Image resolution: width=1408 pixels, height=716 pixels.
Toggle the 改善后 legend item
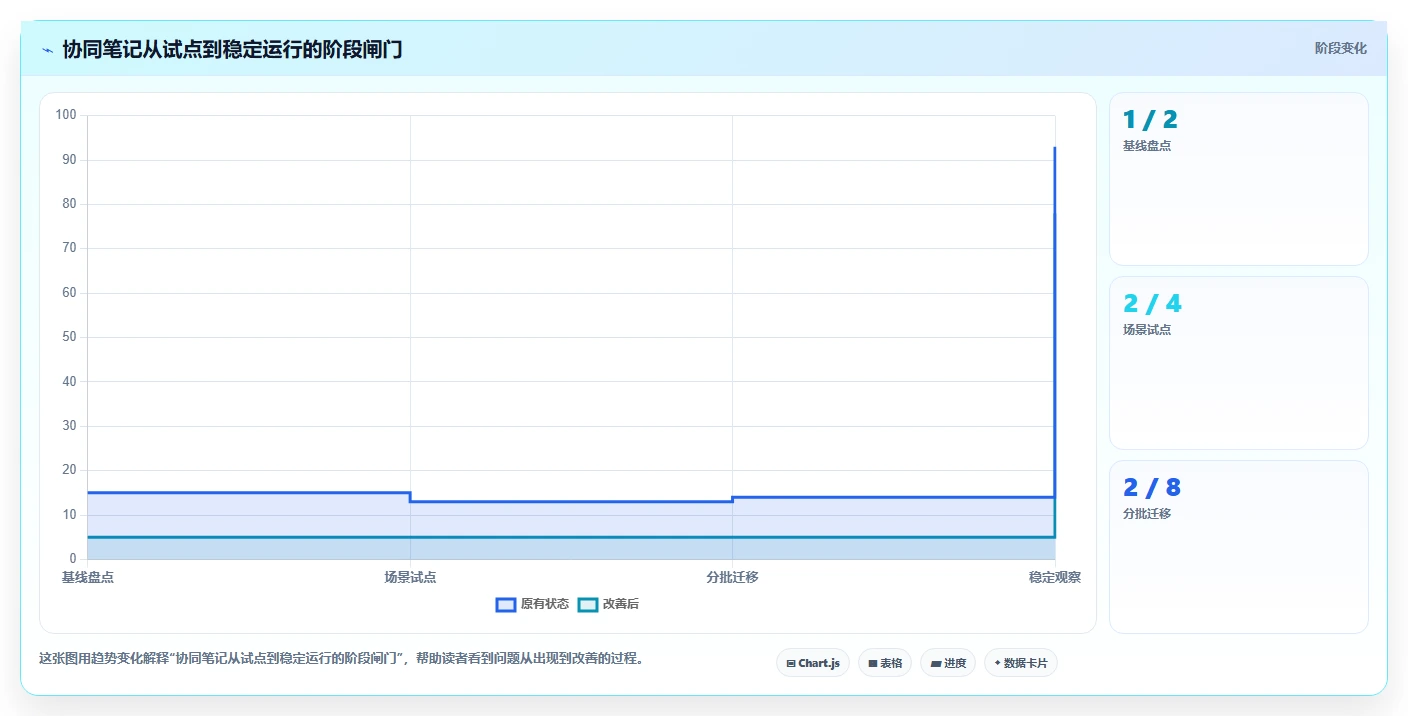tap(609, 604)
